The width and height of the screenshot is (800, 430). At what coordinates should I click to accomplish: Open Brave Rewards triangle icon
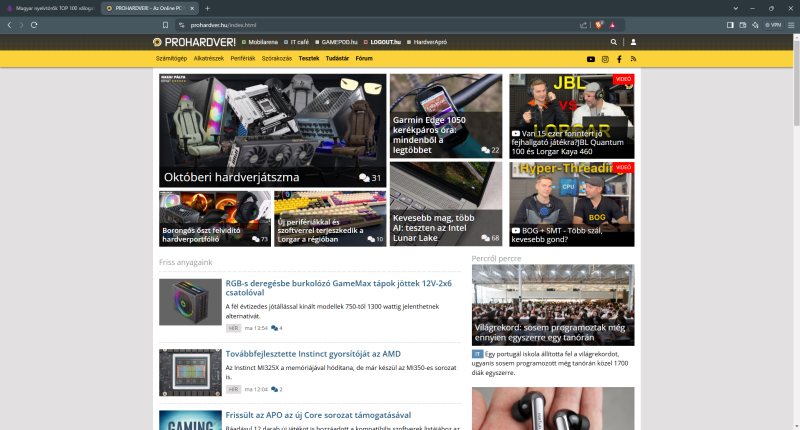click(x=613, y=25)
